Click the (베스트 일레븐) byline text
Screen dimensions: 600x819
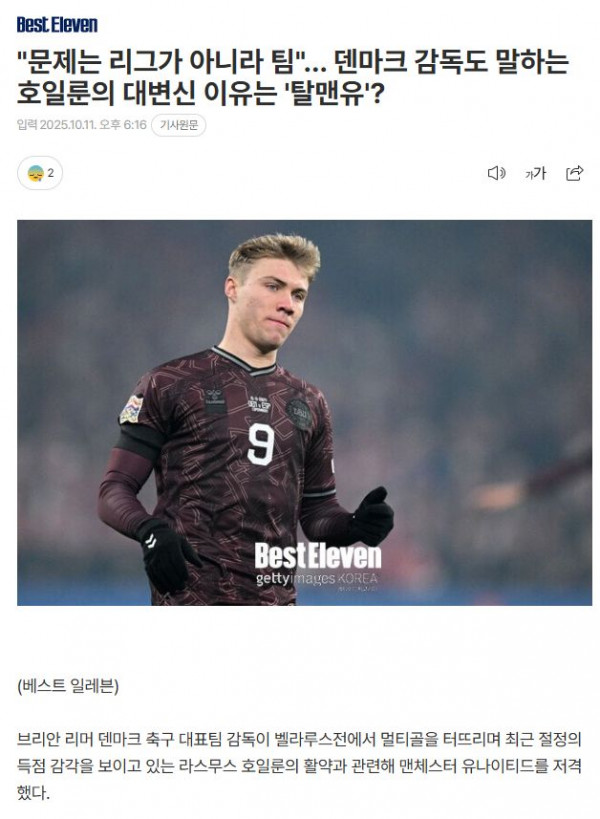pyautogui.click(x=68, y=686)
